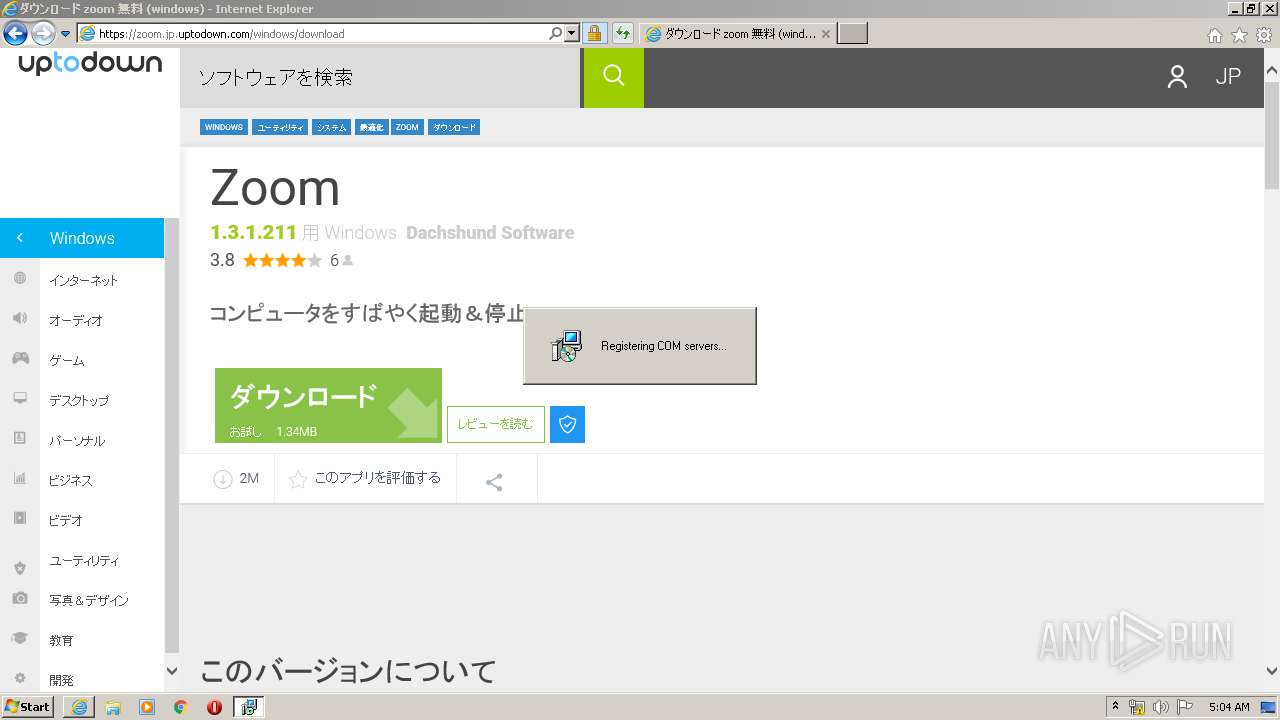Click the Internet Explorer back button
Screen dimensions: 1280x720
[x=15, y=33]
